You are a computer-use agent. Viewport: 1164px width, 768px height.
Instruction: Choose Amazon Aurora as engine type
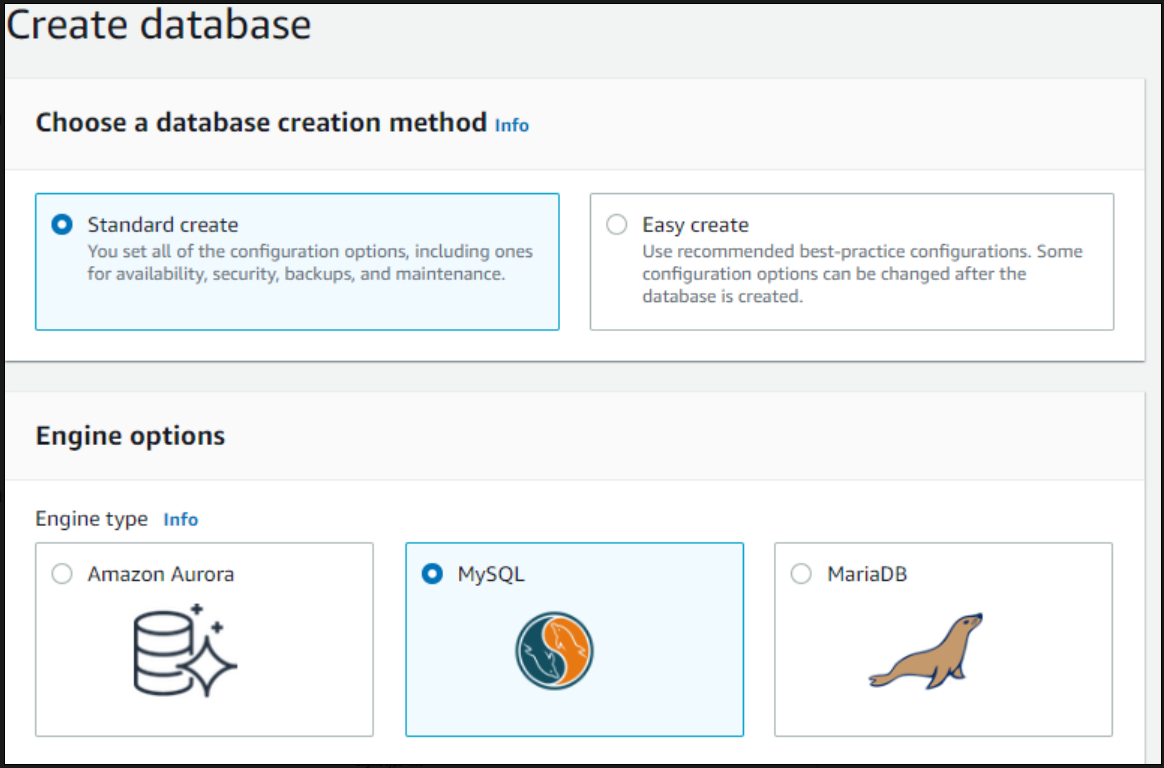pyautogui.click(x=62, y=574)
